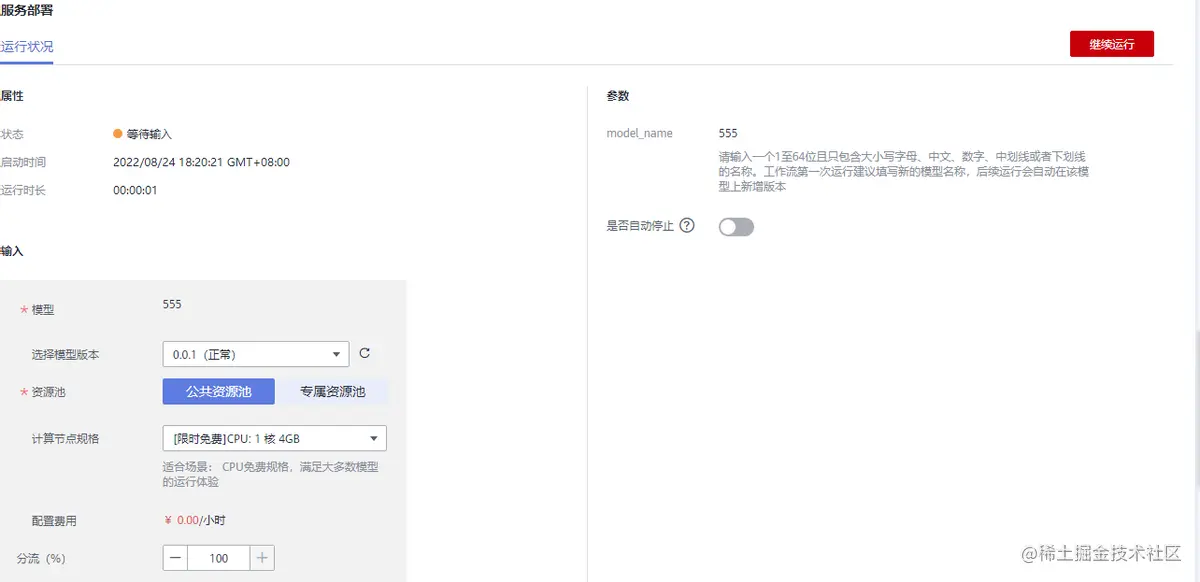Click the 选择模型版本 label
The image size is (1200, 582).
point(65,354)
